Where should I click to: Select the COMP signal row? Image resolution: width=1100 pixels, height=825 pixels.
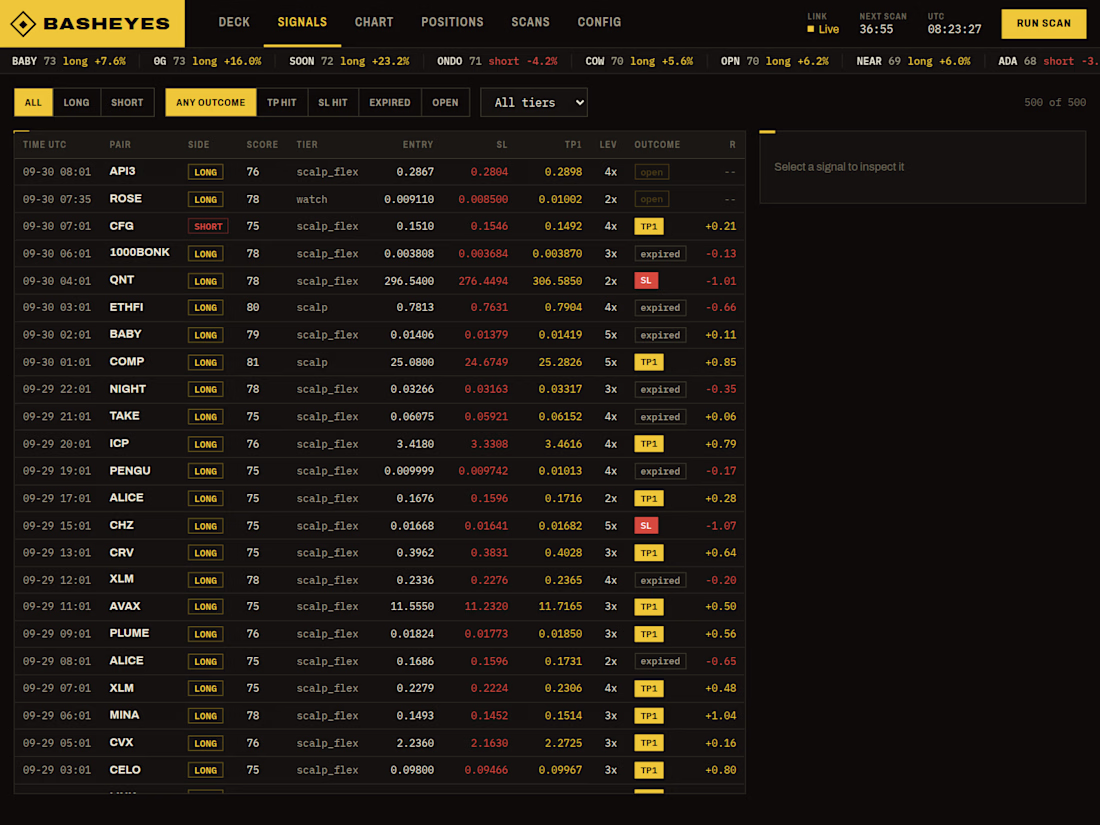[380, 363]
